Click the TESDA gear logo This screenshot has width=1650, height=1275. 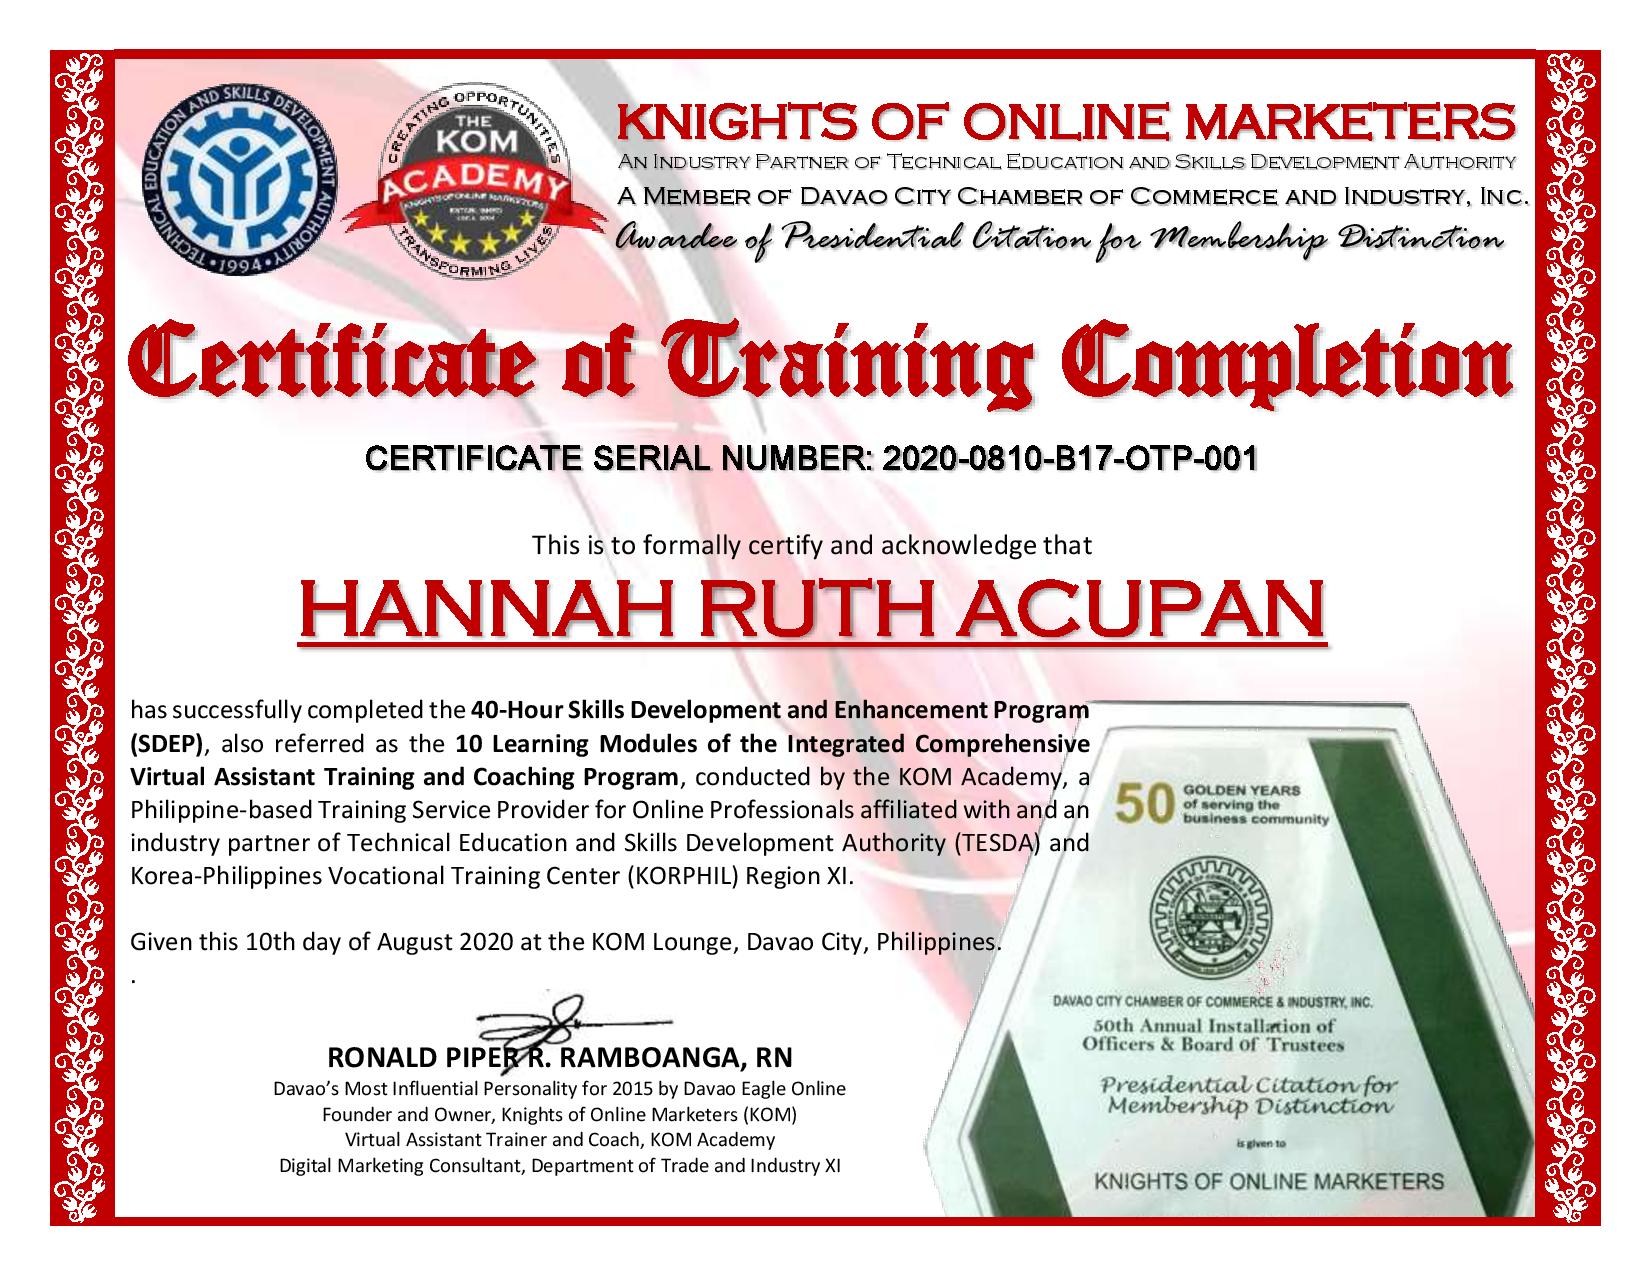coord(242,181)
